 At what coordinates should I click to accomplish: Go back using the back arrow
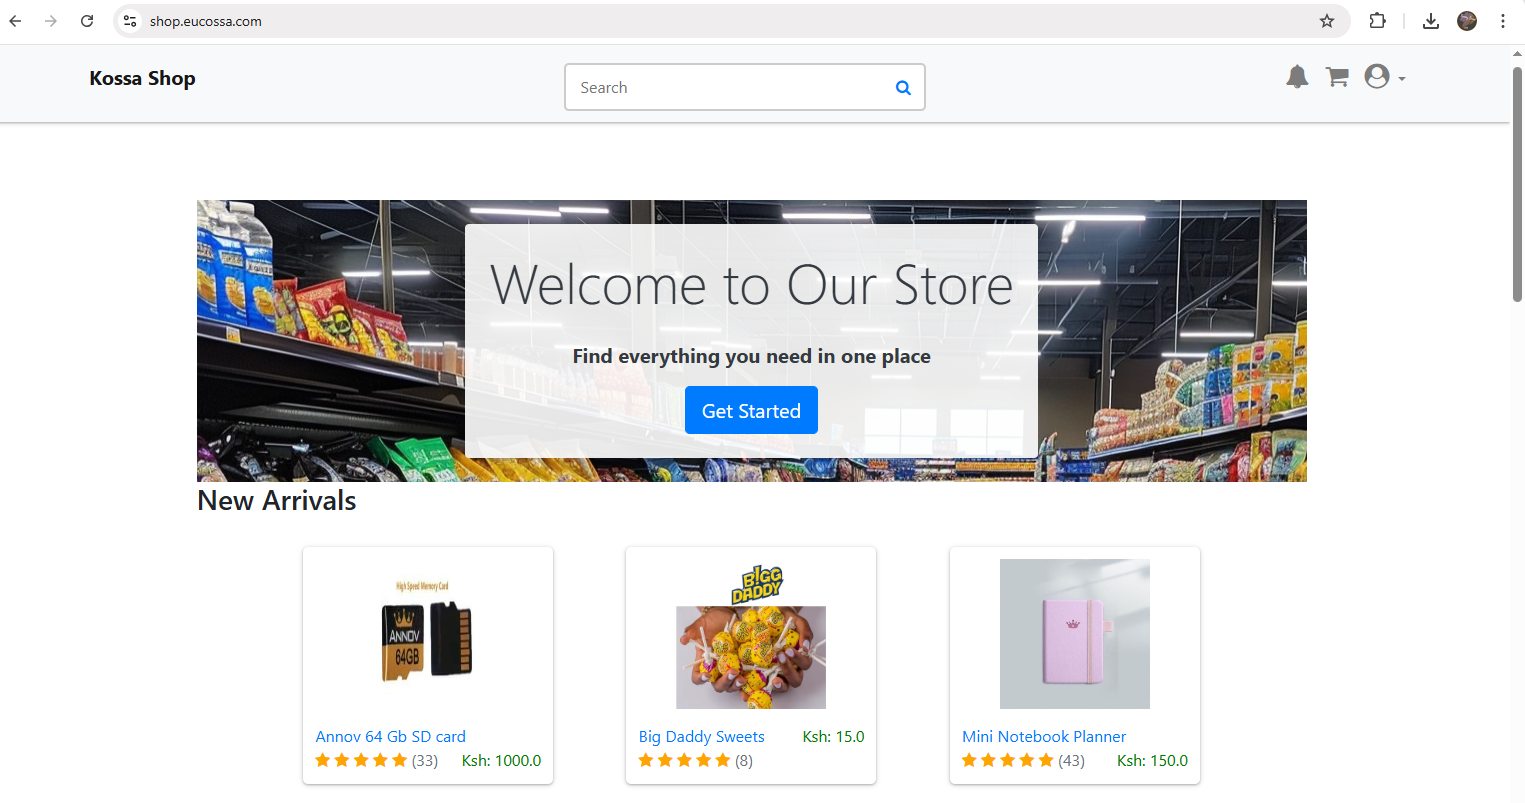click(x=15, y=20)
